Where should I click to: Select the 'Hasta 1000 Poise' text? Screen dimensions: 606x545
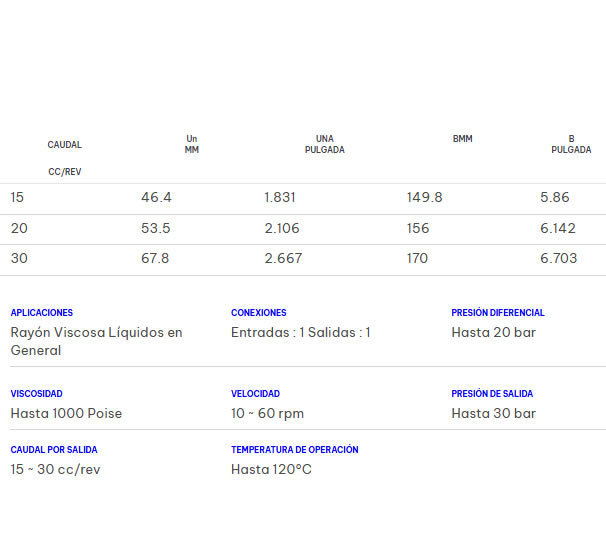click(66, 414)
